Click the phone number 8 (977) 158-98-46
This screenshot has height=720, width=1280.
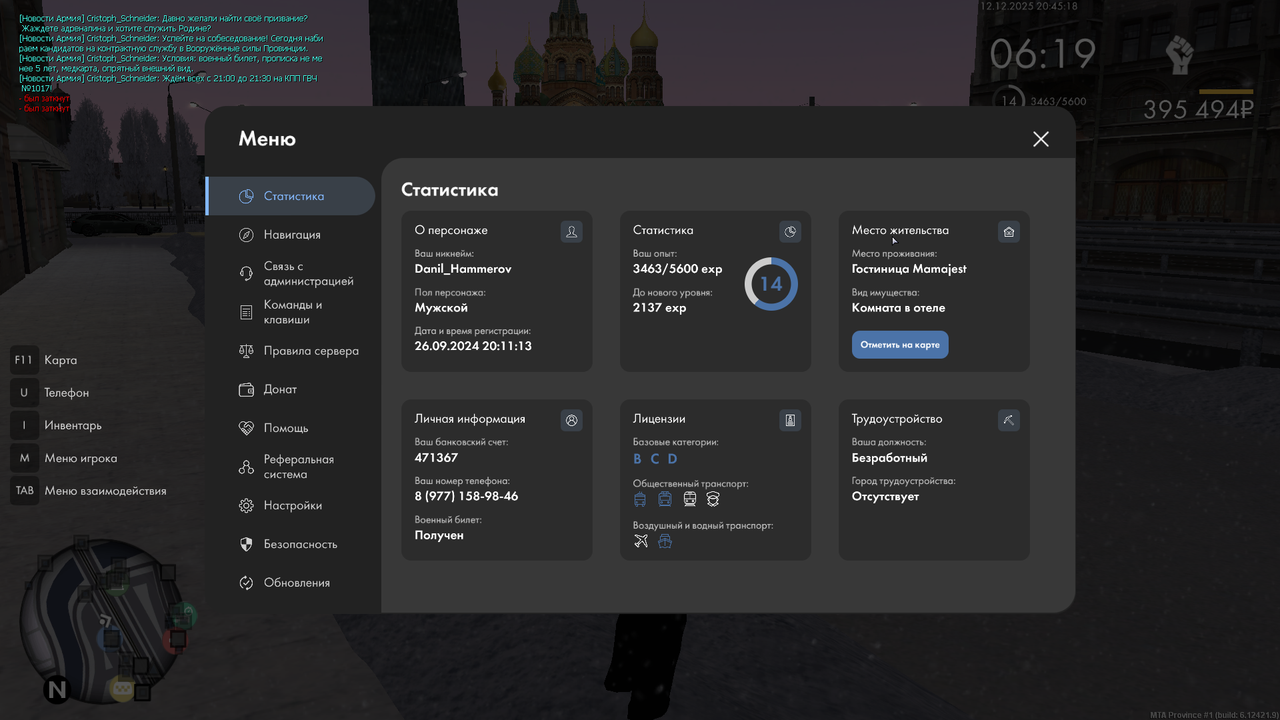[466, 496]
